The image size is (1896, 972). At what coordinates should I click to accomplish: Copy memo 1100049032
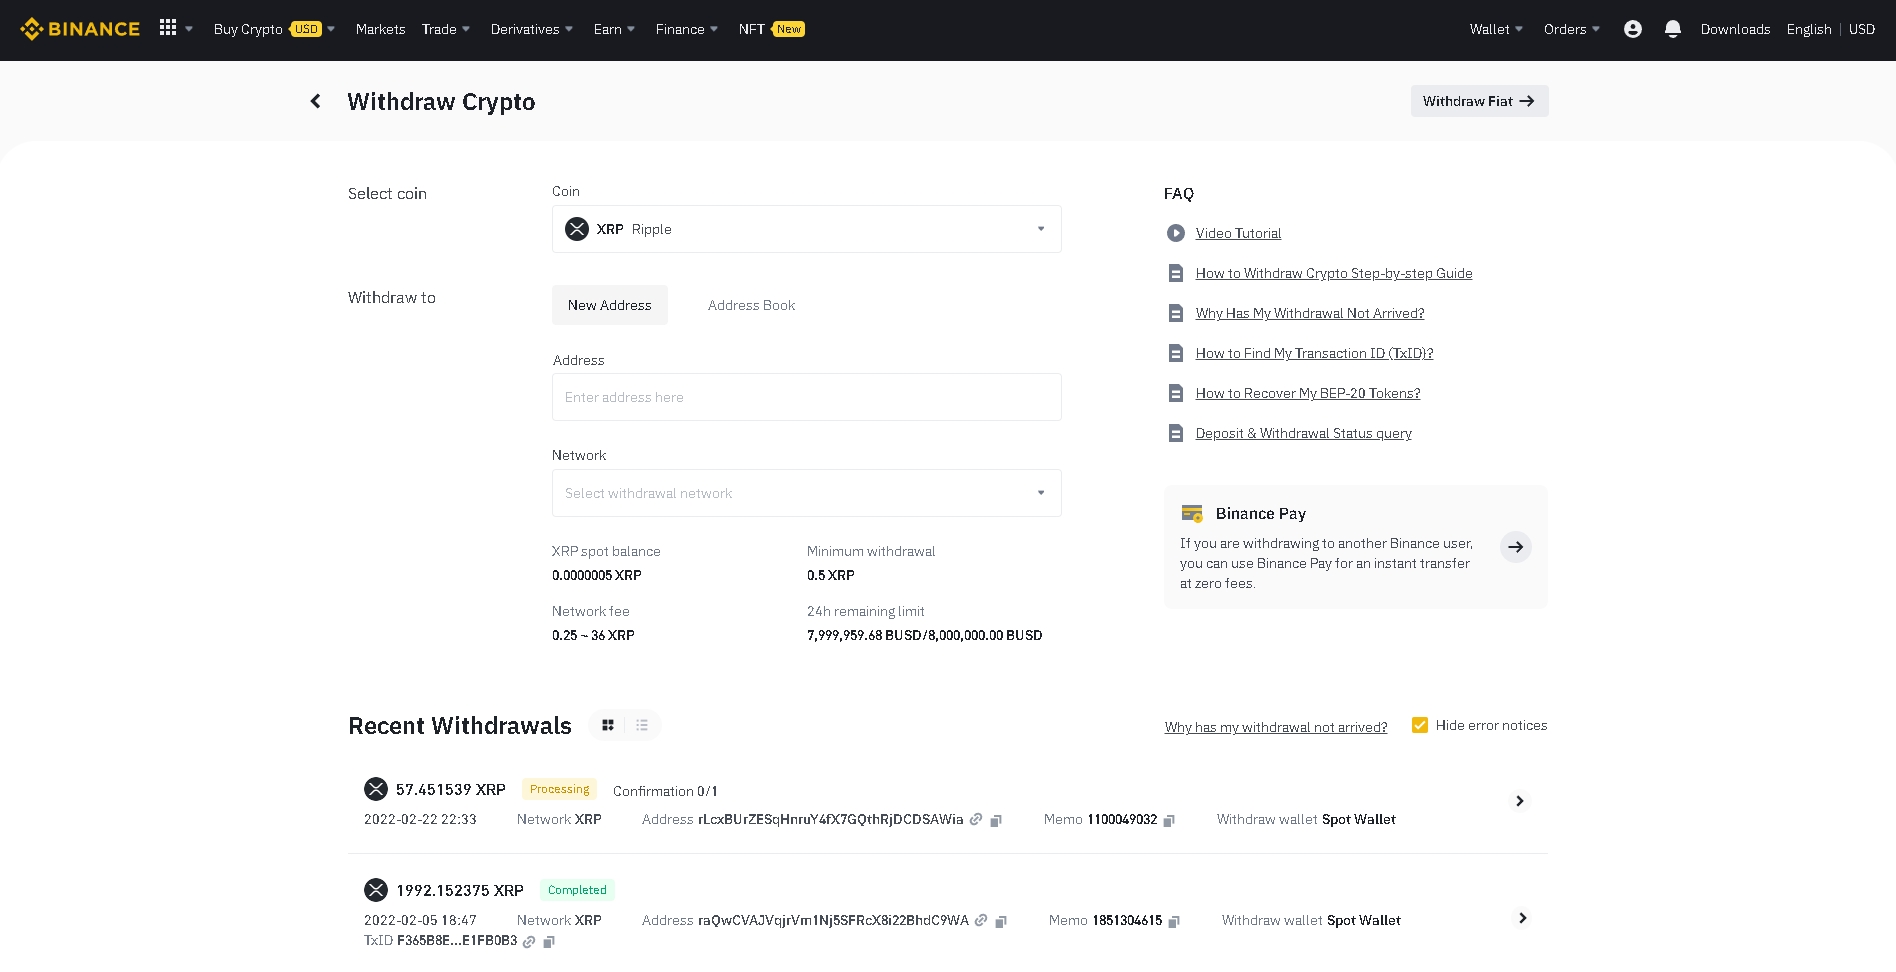click(x=1169, y=820)
